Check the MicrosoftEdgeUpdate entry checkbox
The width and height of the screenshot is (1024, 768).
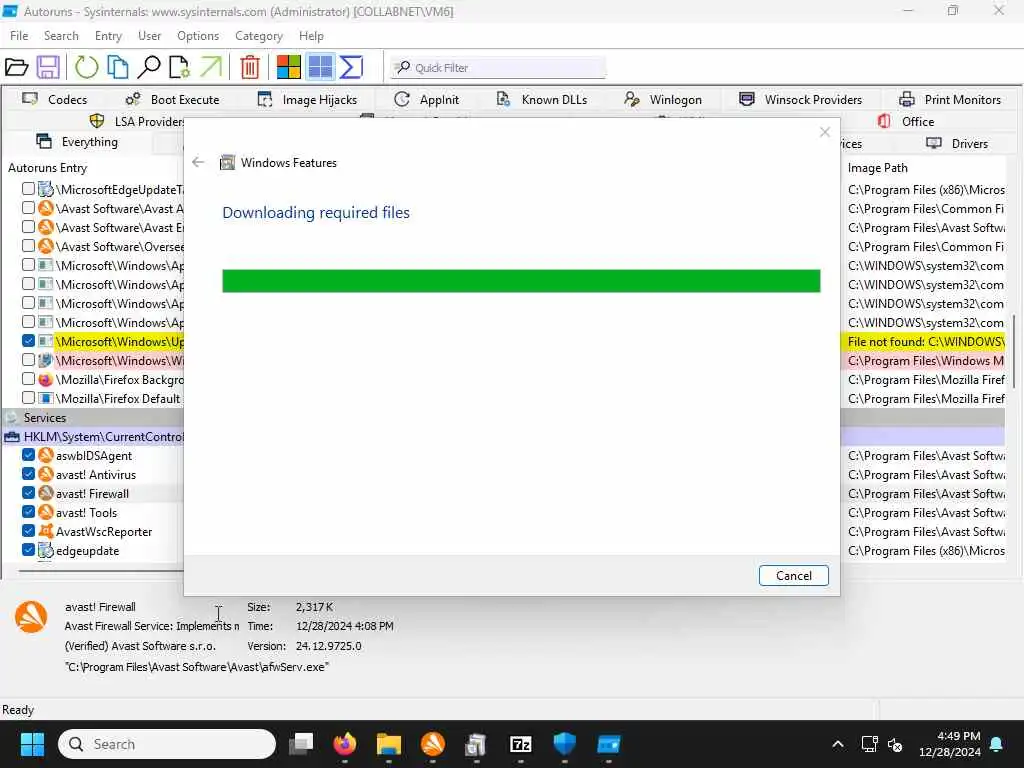(28, 189)
